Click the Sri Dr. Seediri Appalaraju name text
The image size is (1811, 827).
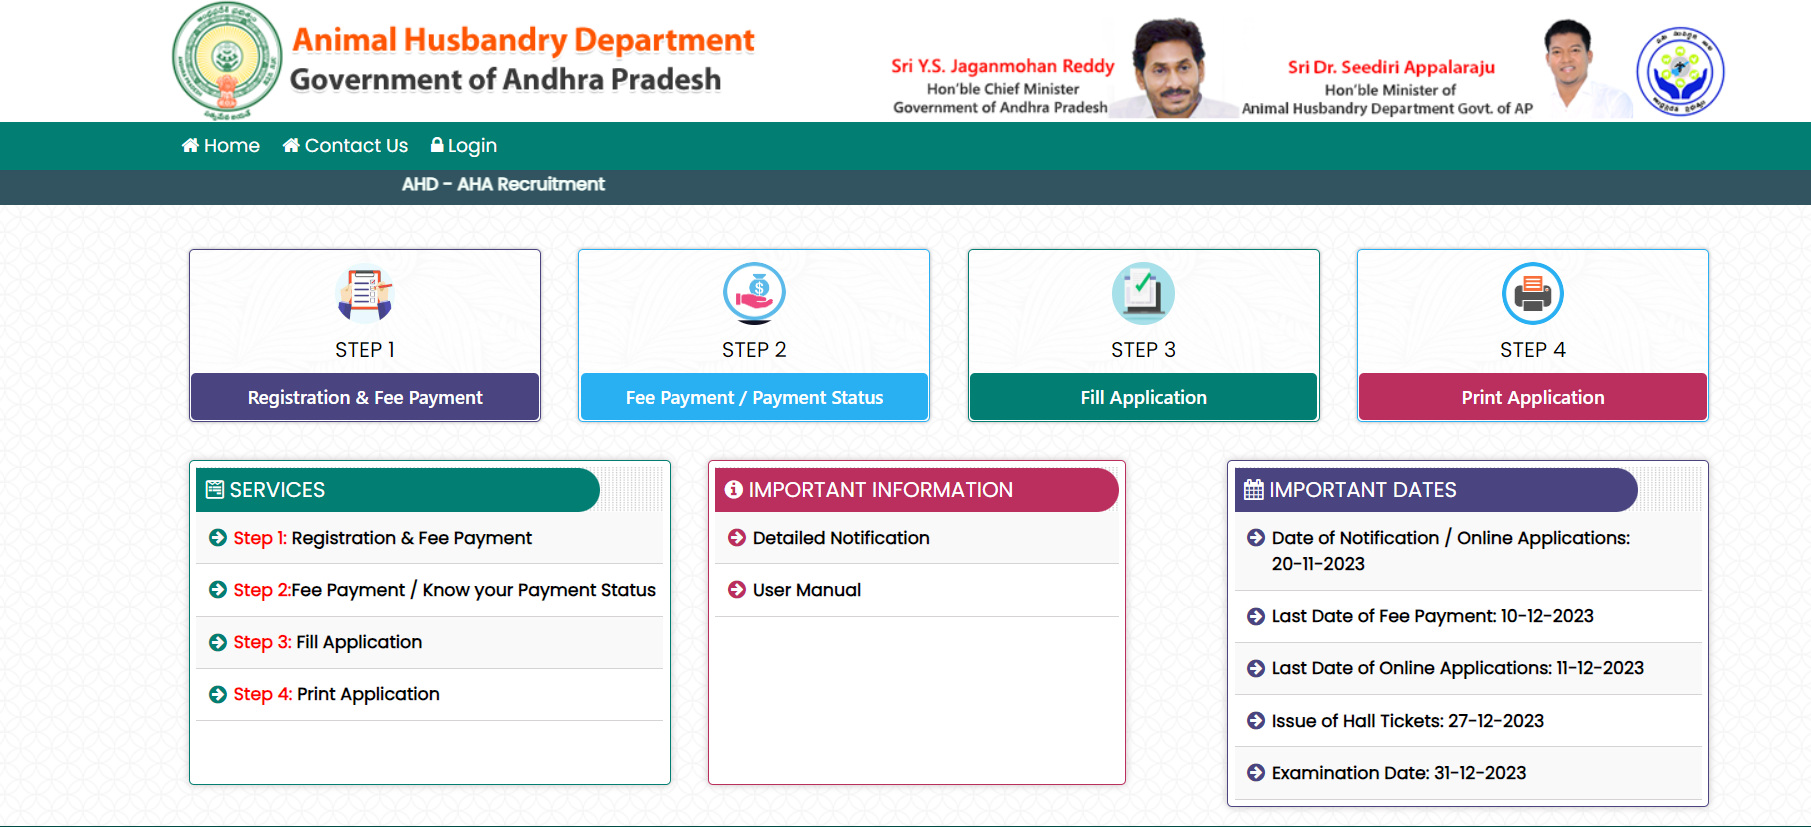click(x=1391, y=67)
